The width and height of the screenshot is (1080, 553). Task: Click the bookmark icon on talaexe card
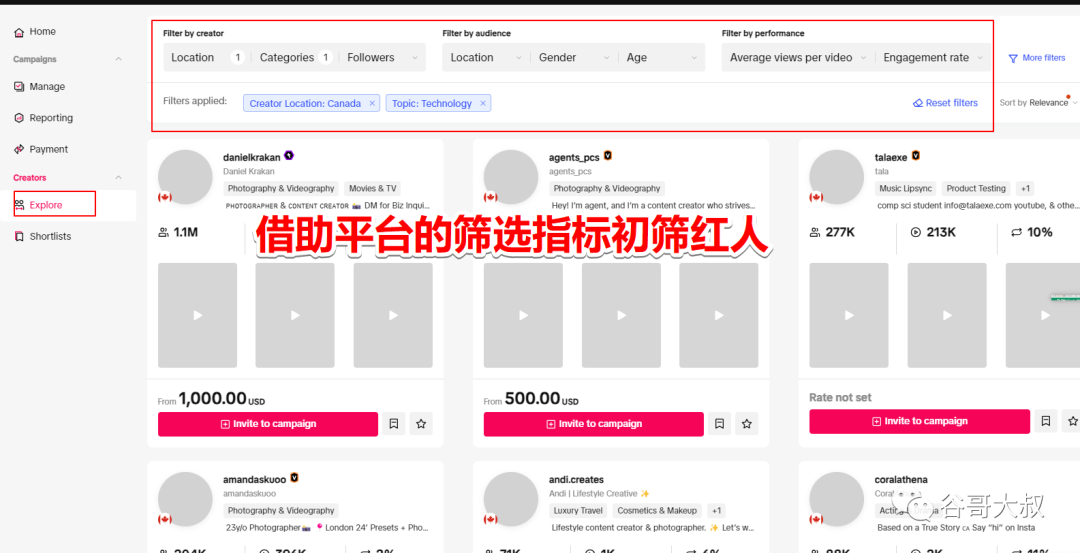coord(1045,421)
